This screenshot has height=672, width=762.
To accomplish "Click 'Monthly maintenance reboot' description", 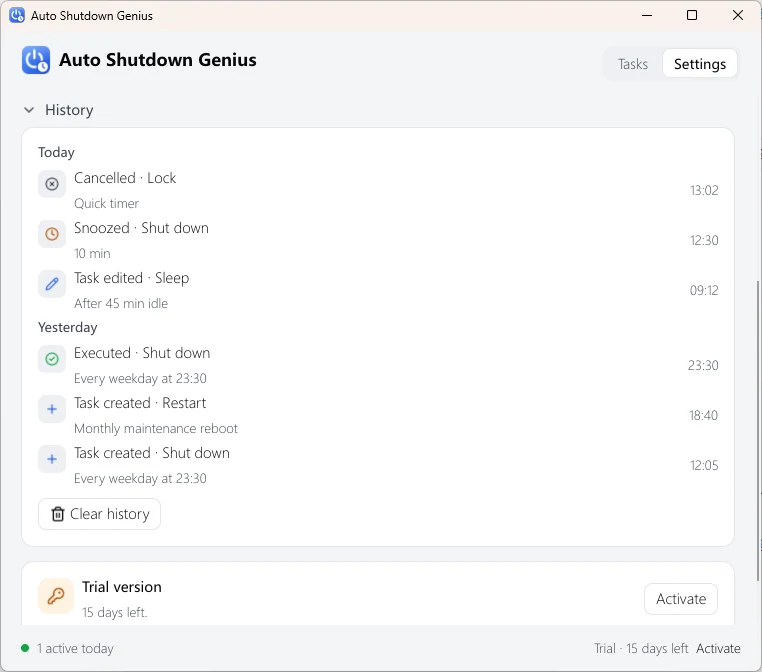I will [x=156, y=429].
